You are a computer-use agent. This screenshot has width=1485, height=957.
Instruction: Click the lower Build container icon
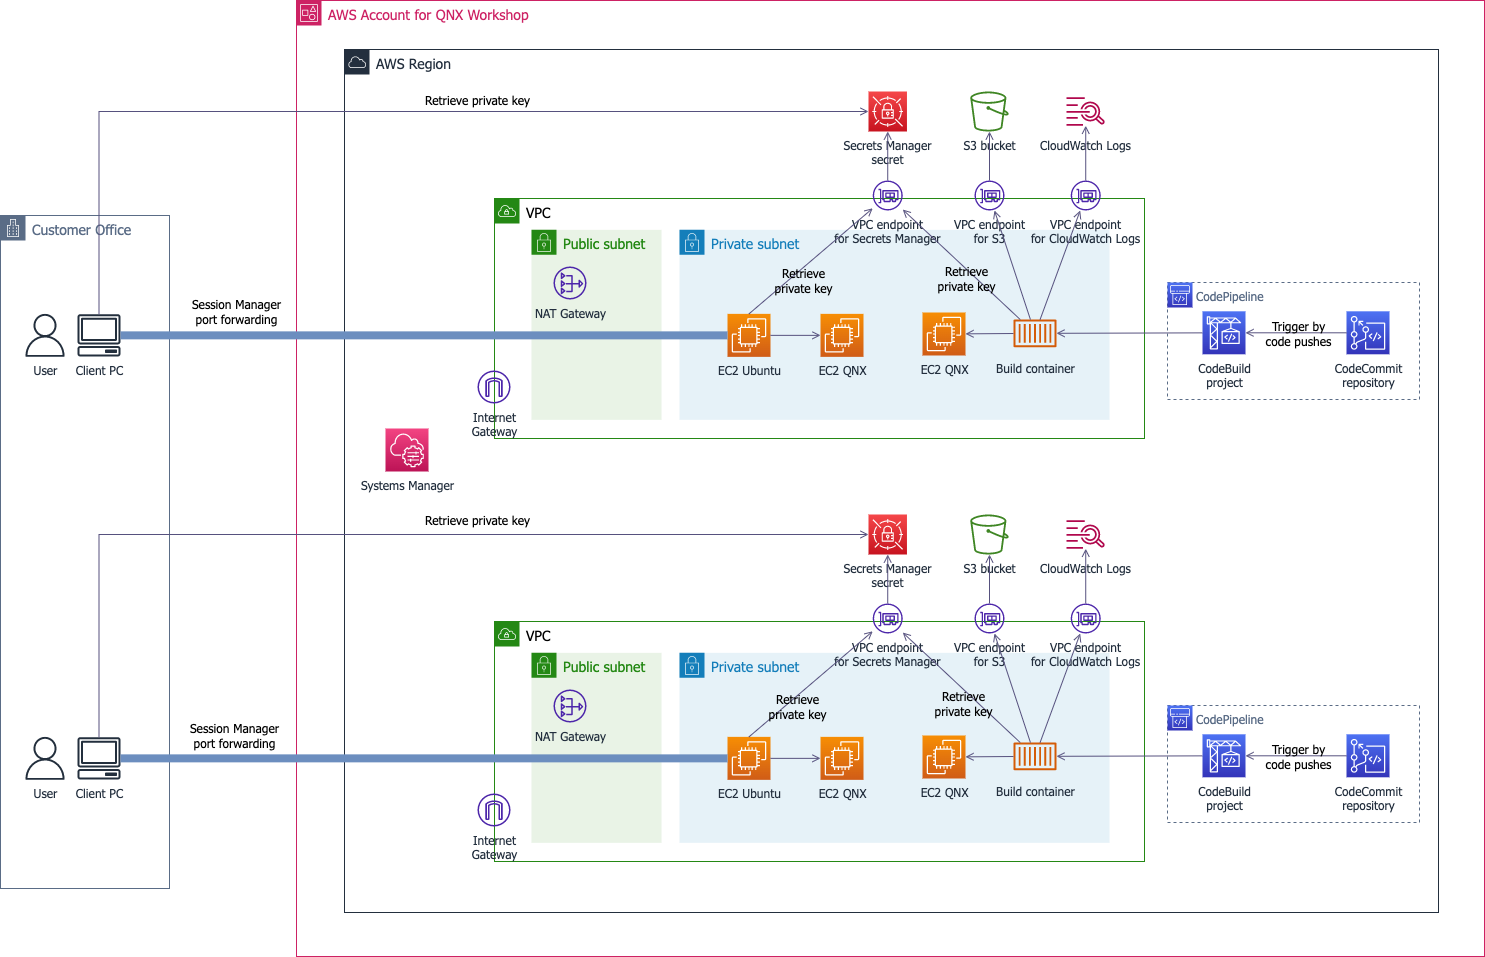(1035, 756)
